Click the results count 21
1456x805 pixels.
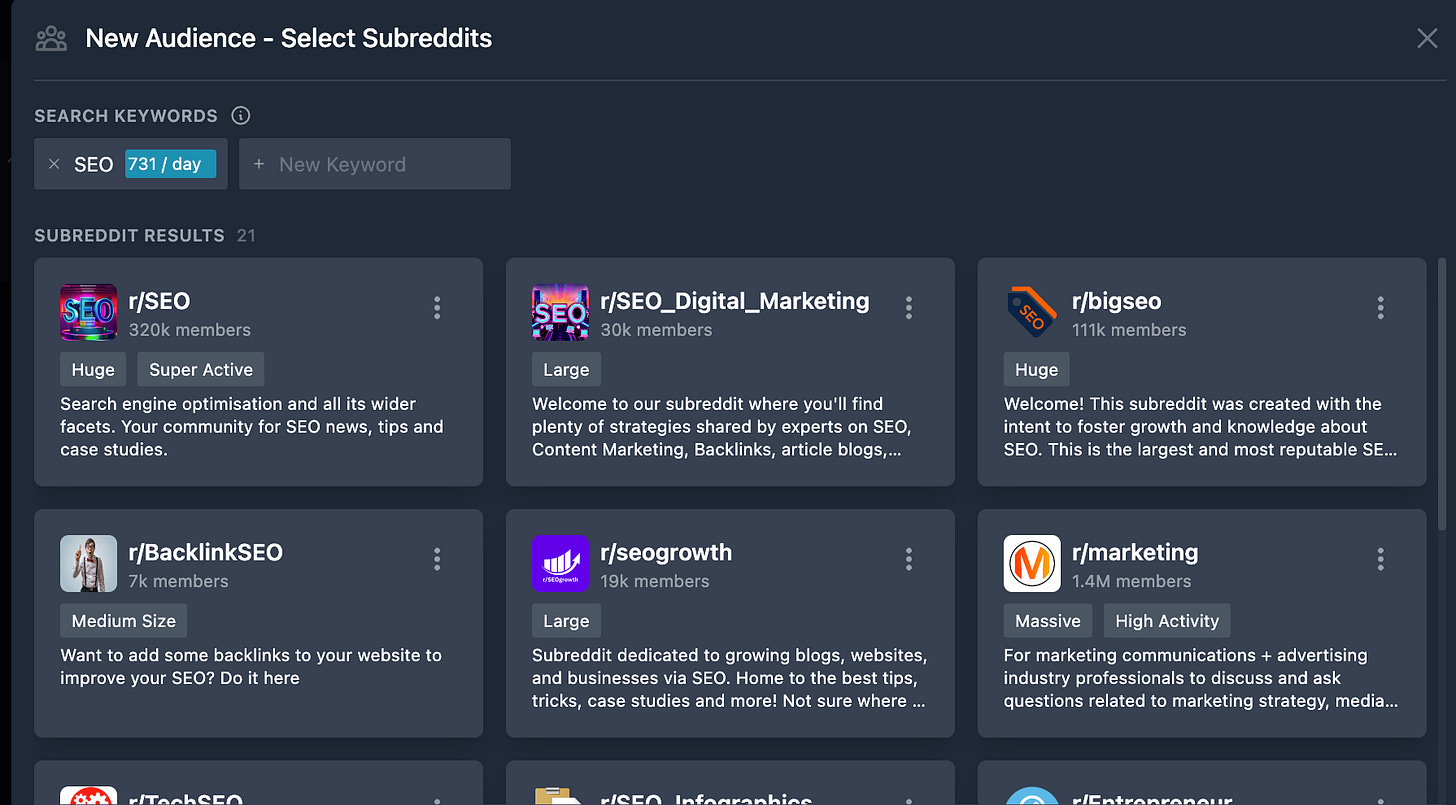(246, 236)
